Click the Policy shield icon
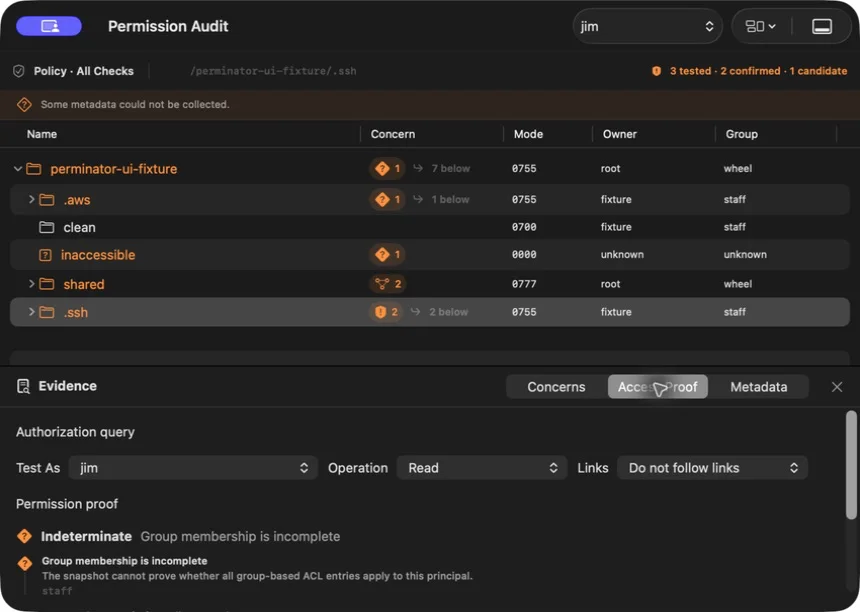The image size is (860, 612). click(x=19, y=71)
